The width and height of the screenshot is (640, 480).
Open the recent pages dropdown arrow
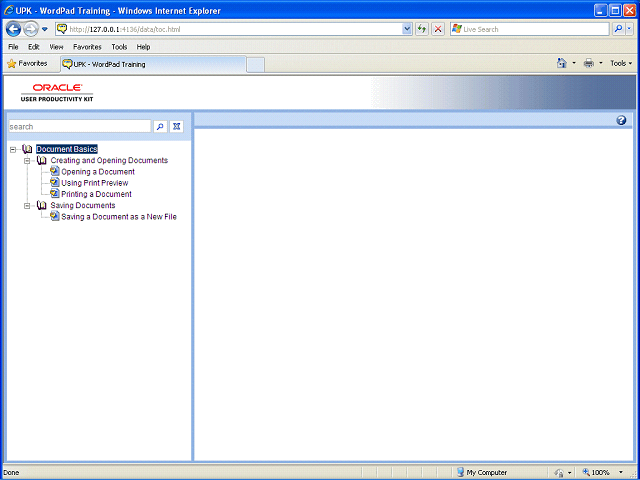pos(45,29)
